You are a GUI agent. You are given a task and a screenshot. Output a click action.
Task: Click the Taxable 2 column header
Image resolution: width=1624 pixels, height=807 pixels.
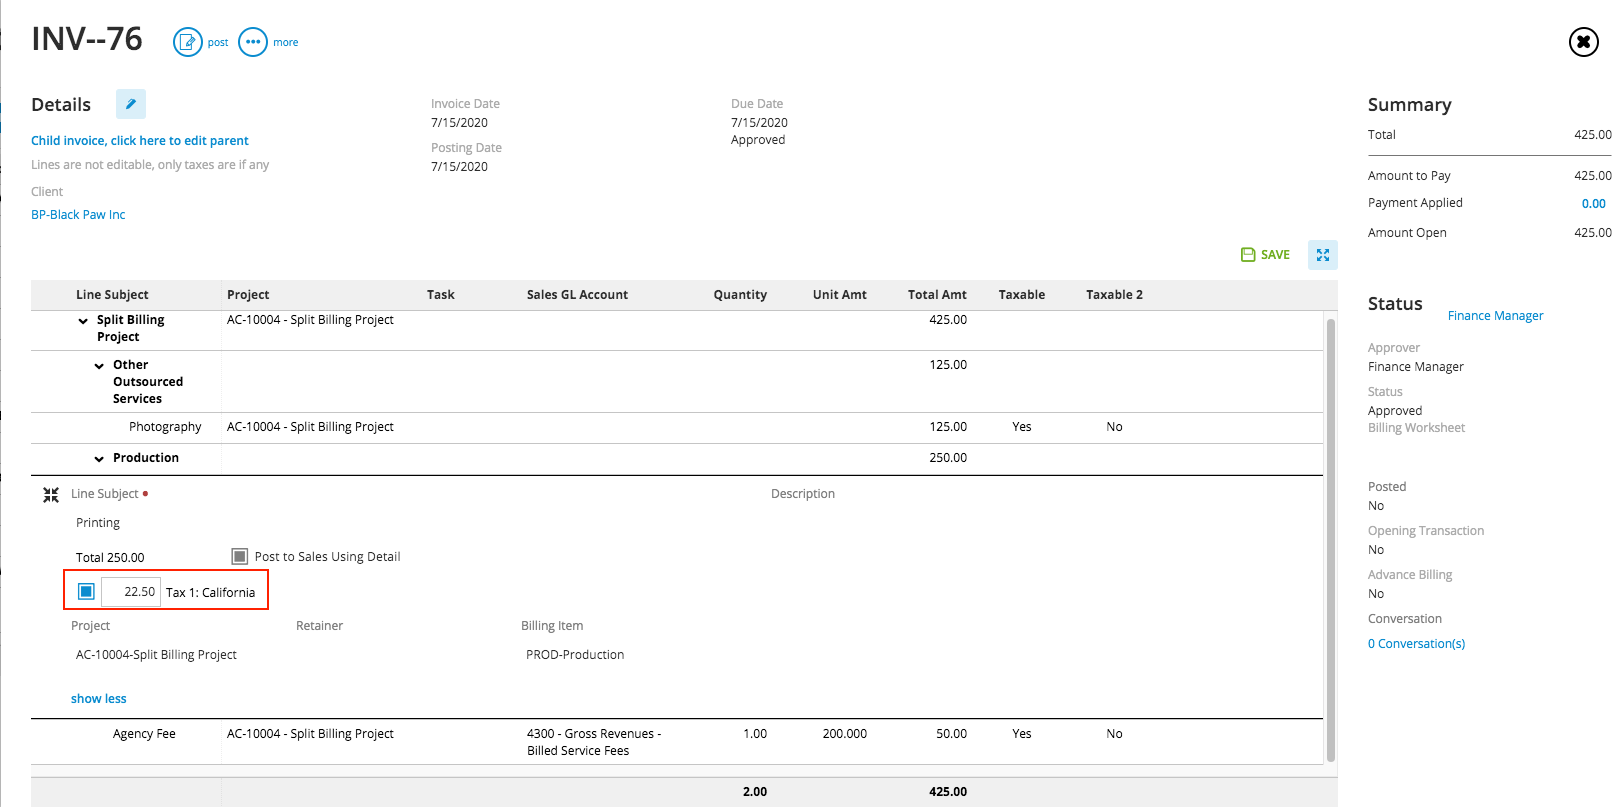coord(1114,295)
